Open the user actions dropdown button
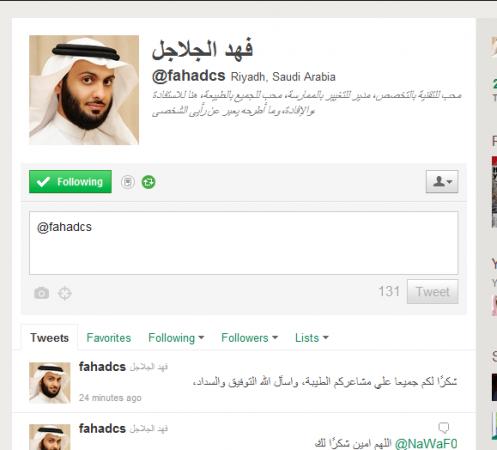This screenshot has width=497, height=450. pyautogui.click(x=442, y=182)
